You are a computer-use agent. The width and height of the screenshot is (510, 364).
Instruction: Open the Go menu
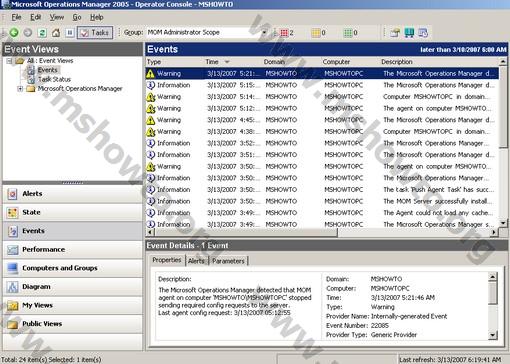[x=77, y=17]
